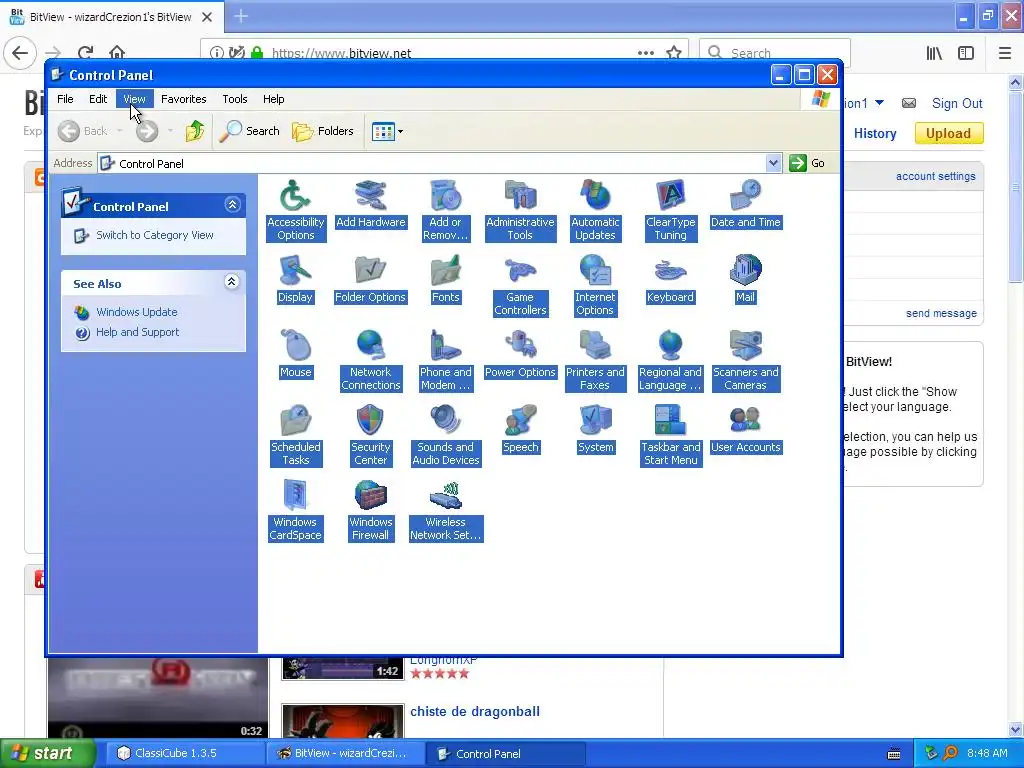The height and width of the screenshot is (768, 1024).
Task: Switch to Category View link
Action: pos(155,235)
